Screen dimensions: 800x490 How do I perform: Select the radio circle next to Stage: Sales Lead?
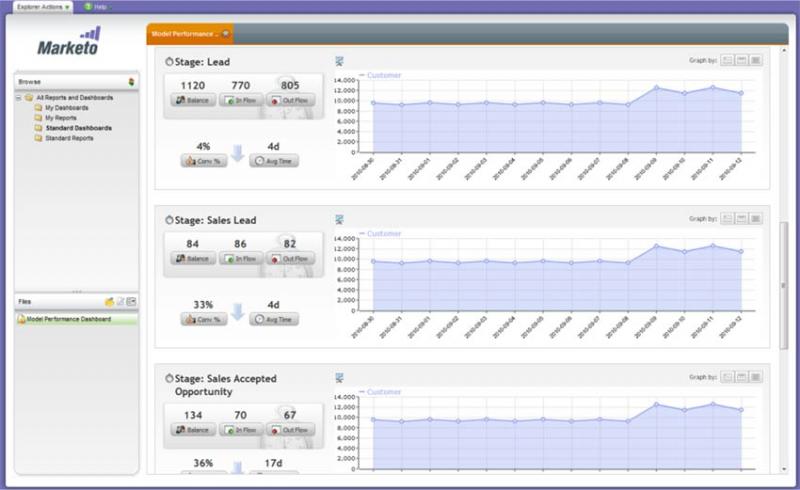(x=167, y=220)
